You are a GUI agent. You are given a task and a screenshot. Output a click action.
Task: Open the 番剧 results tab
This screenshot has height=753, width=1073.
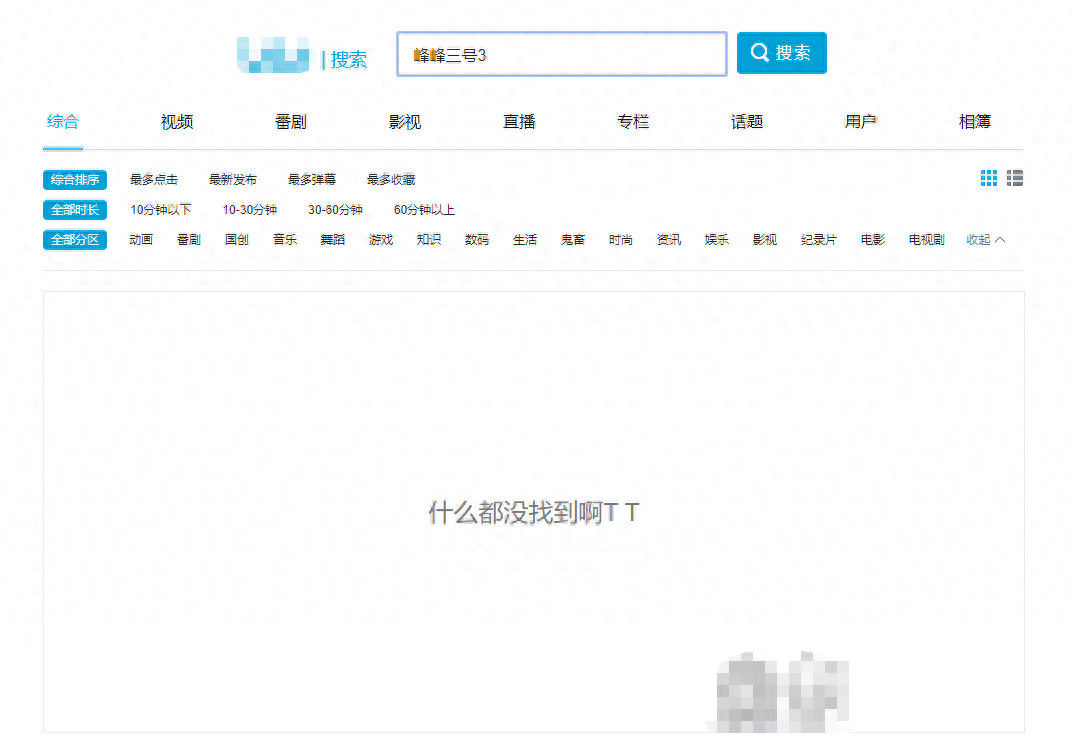click(x=291, y=122)
